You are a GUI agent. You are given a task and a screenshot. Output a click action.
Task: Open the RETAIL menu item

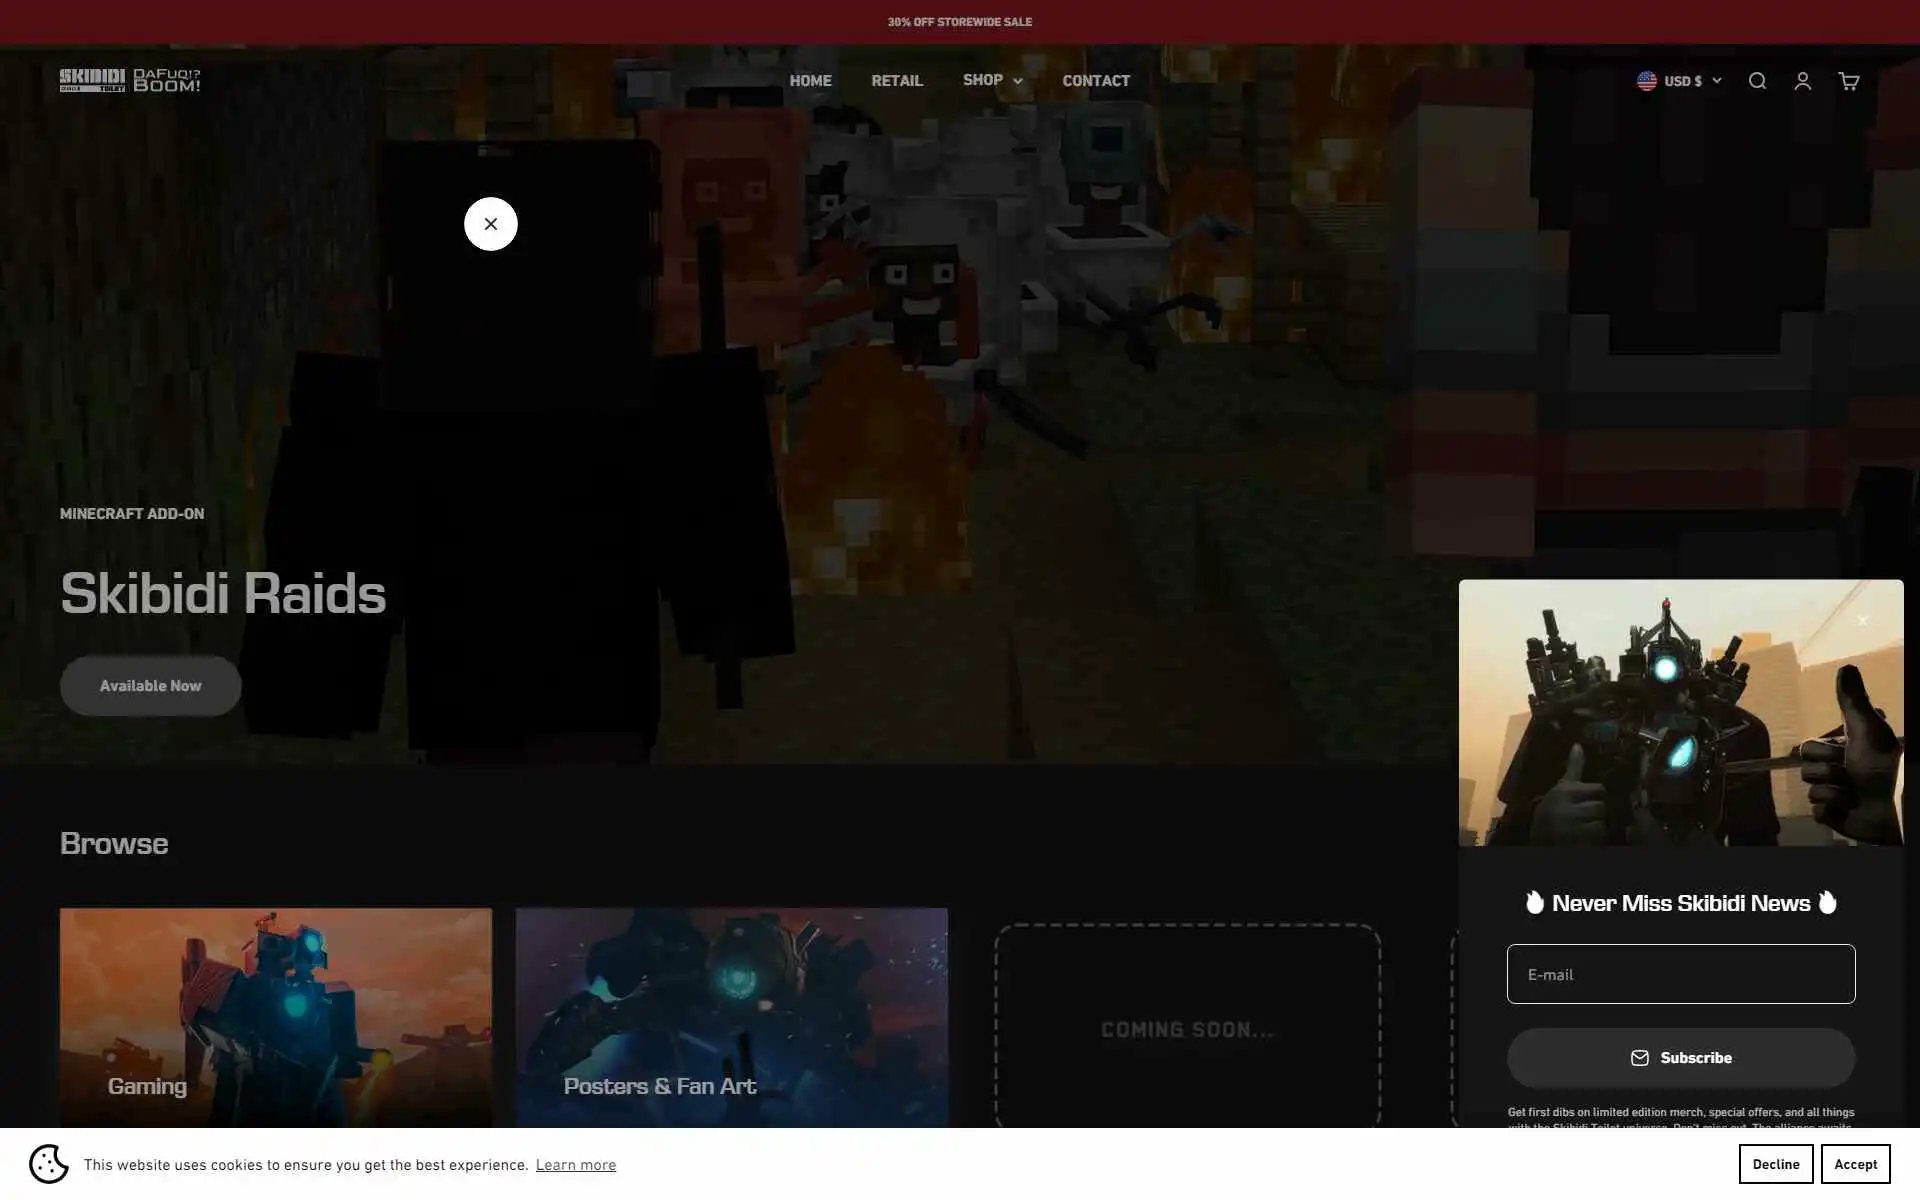click(896, 81)
